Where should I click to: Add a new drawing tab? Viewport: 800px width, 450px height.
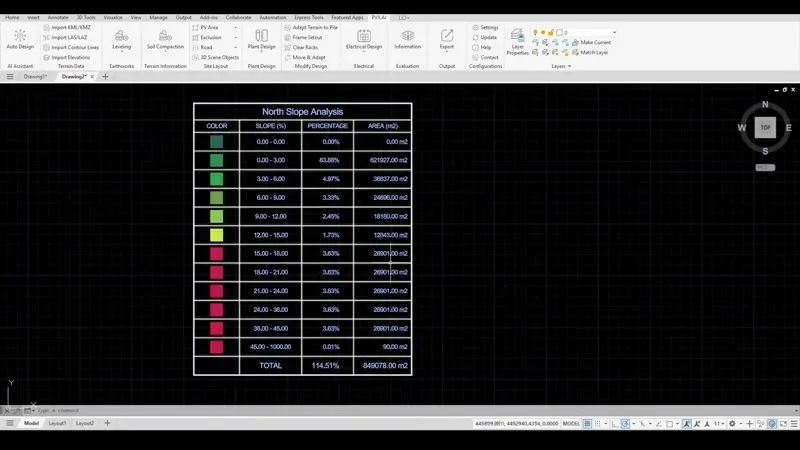click(x=105, y=77)
